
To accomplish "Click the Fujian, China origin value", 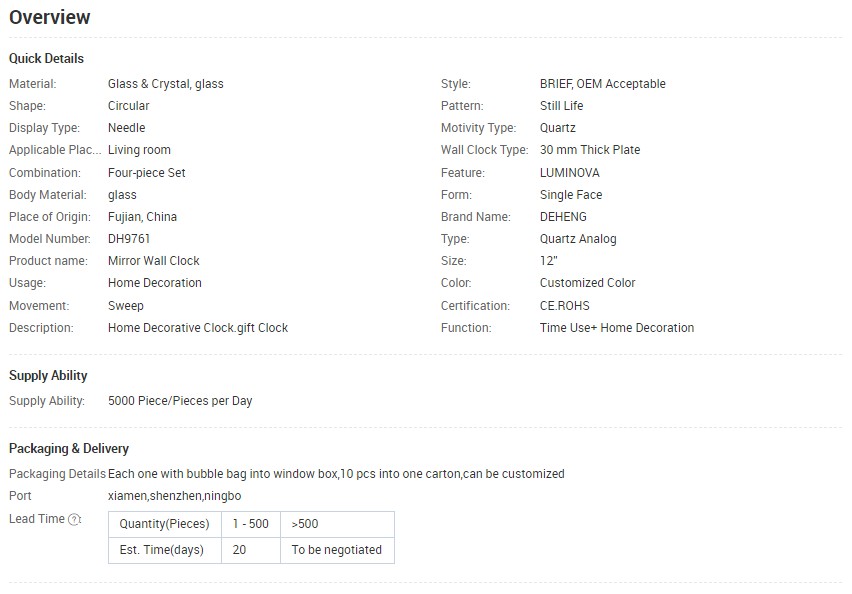I will [x=142, y=217].
